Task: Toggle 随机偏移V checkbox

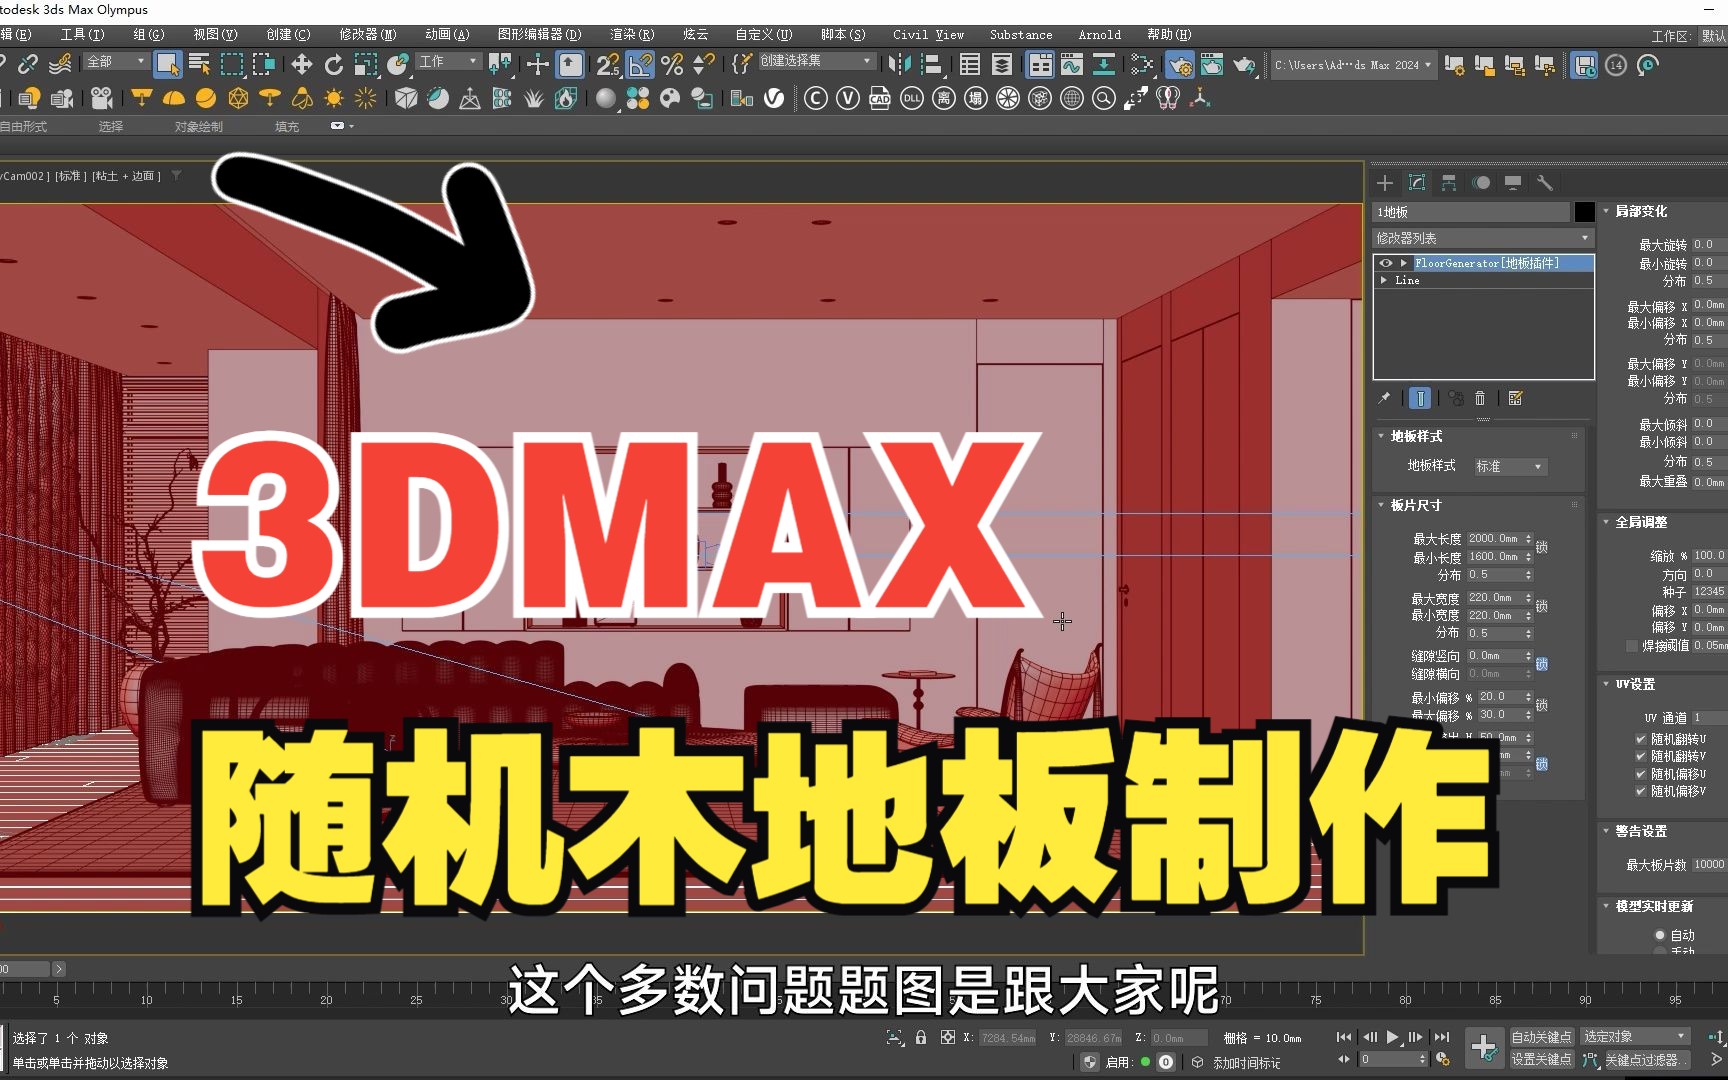Action: [1640, 791]
